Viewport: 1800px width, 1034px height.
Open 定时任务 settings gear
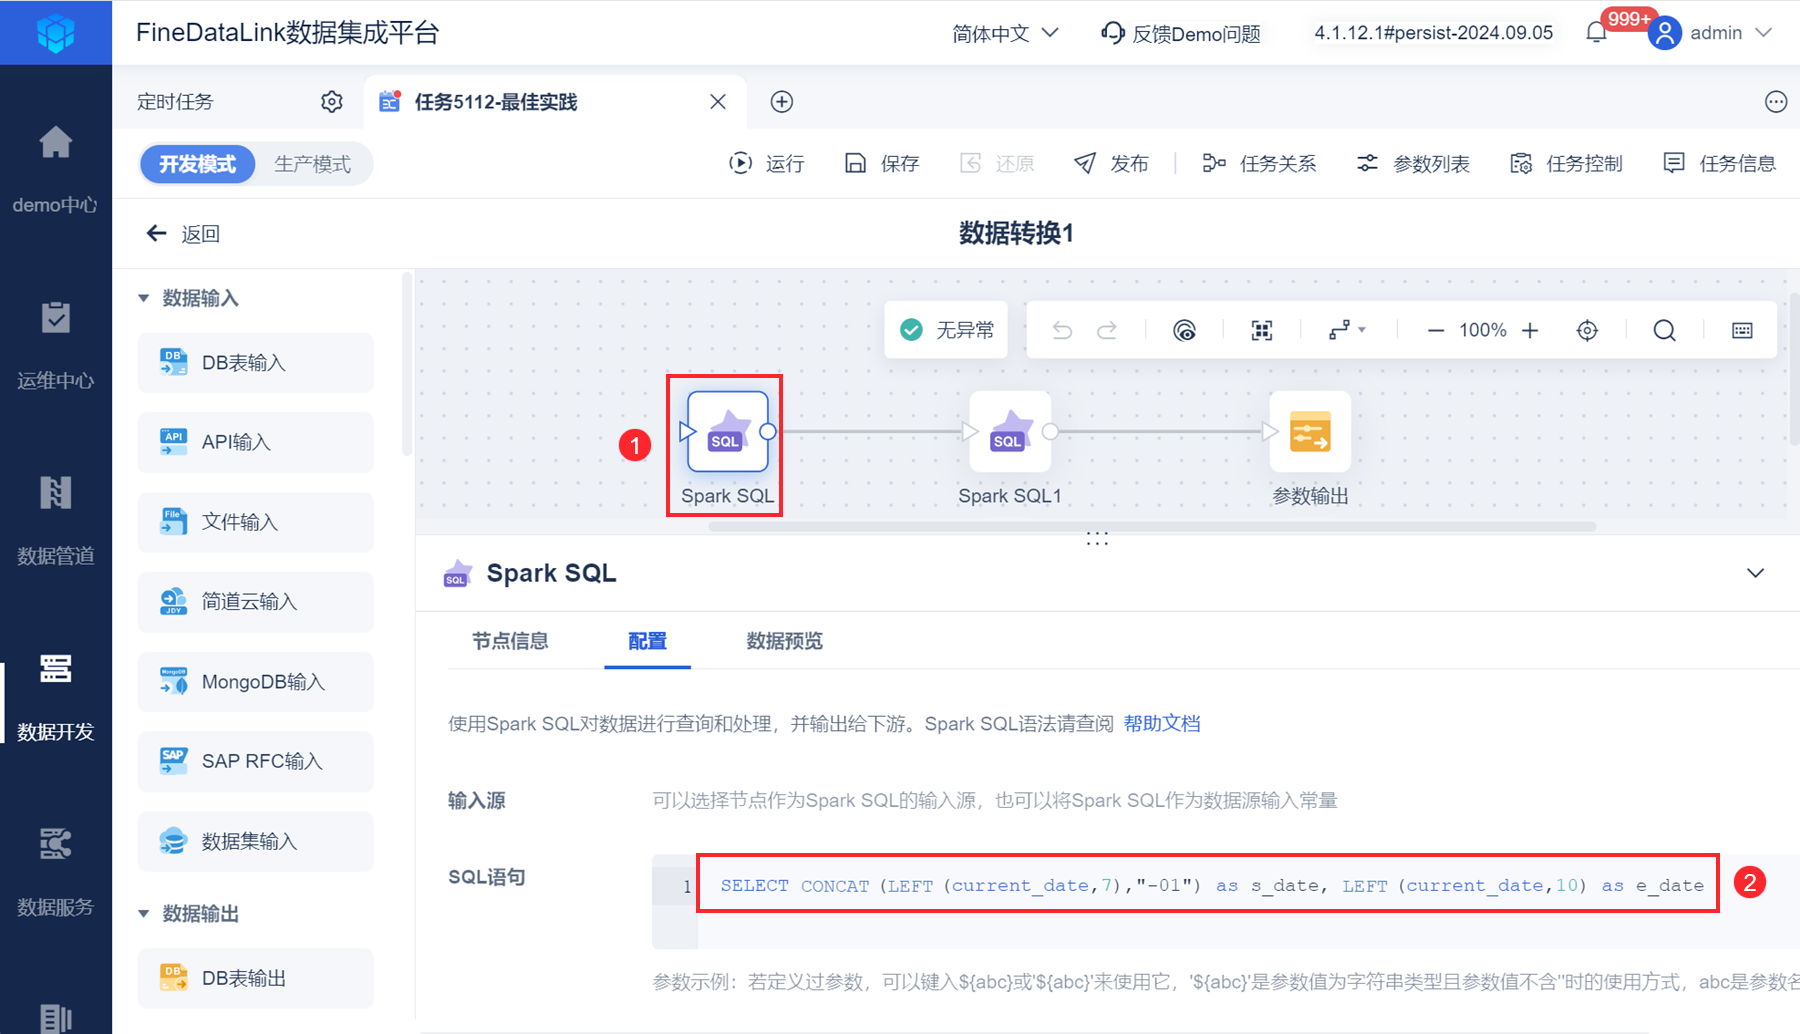(332, 102)
